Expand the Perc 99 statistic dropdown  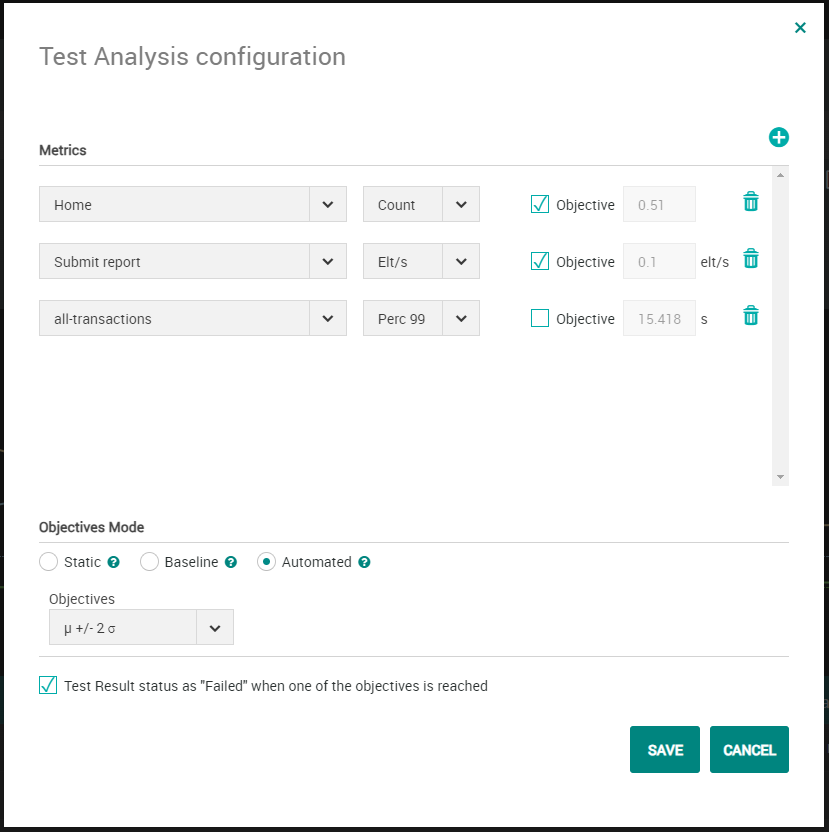coord(461,319)
